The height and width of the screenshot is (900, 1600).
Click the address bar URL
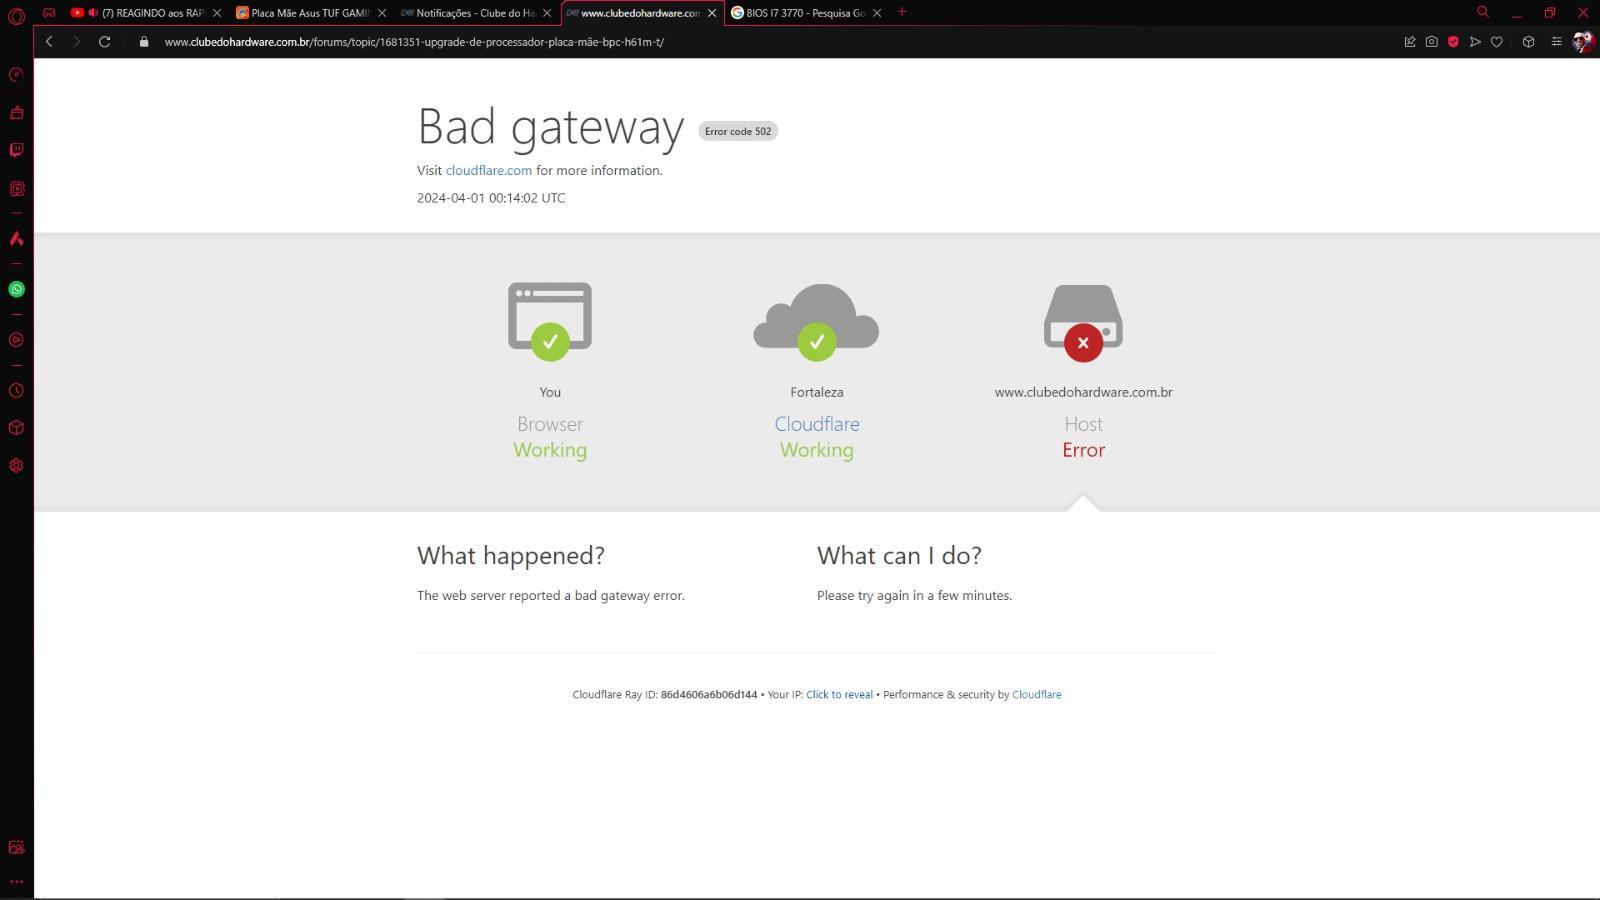pos(414,42)
